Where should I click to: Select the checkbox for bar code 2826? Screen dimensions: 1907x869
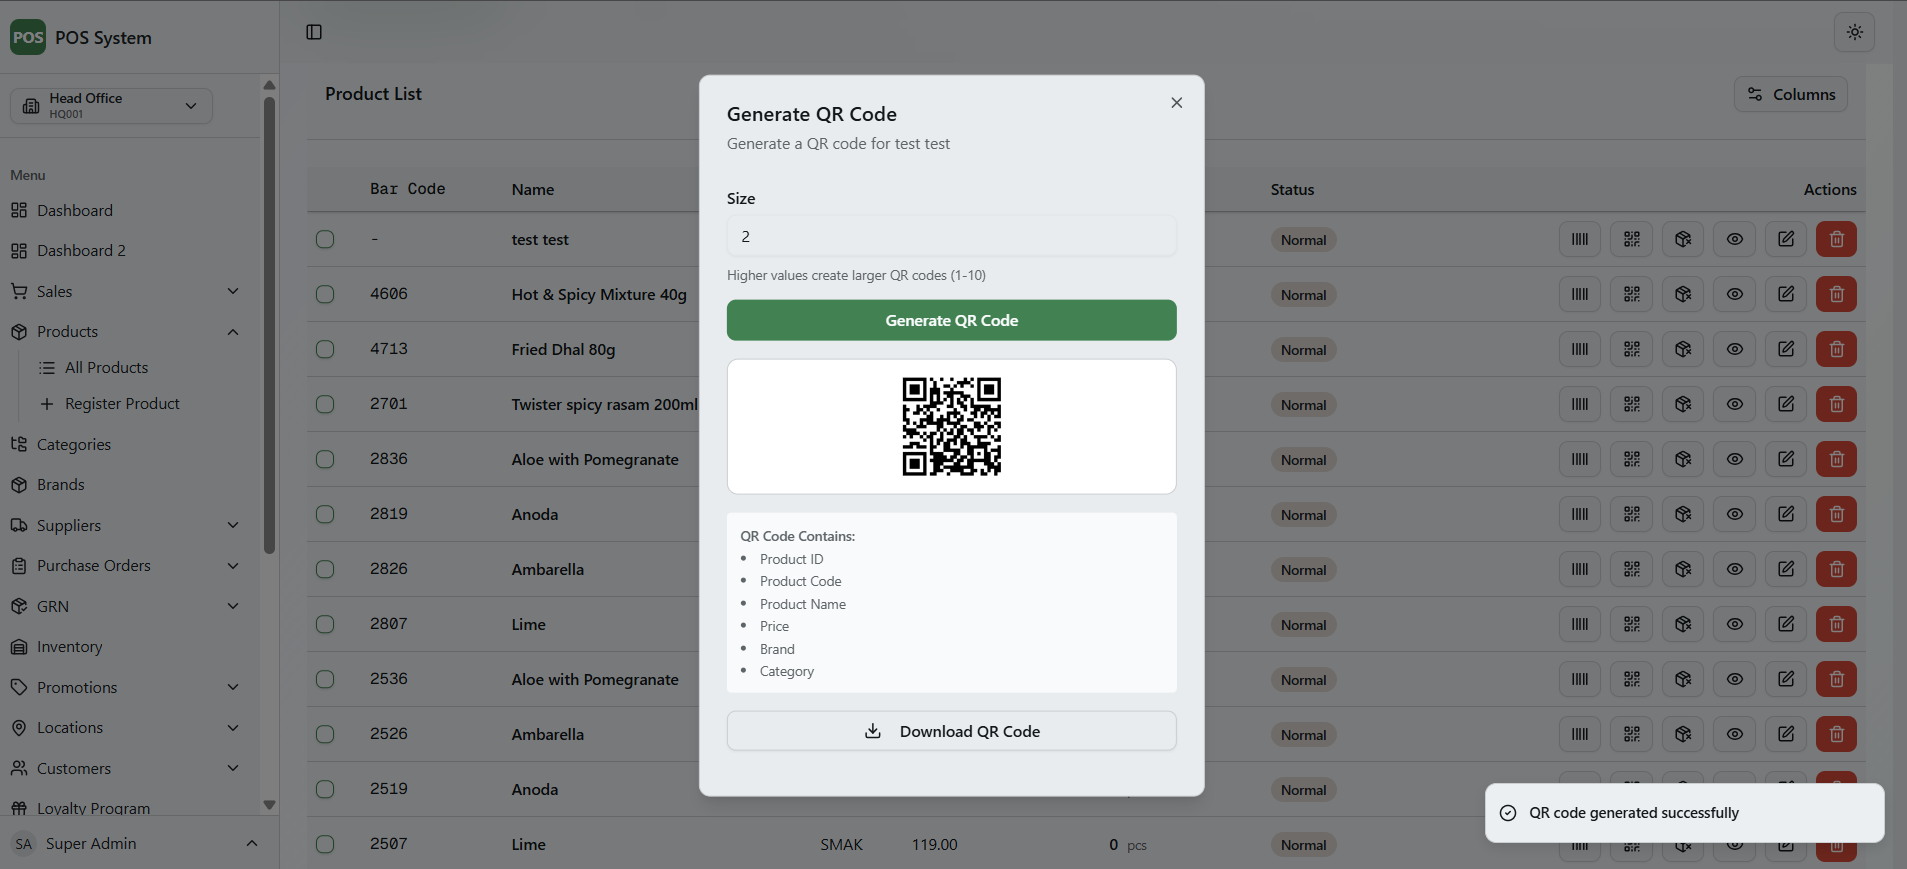tap(325, 569)
